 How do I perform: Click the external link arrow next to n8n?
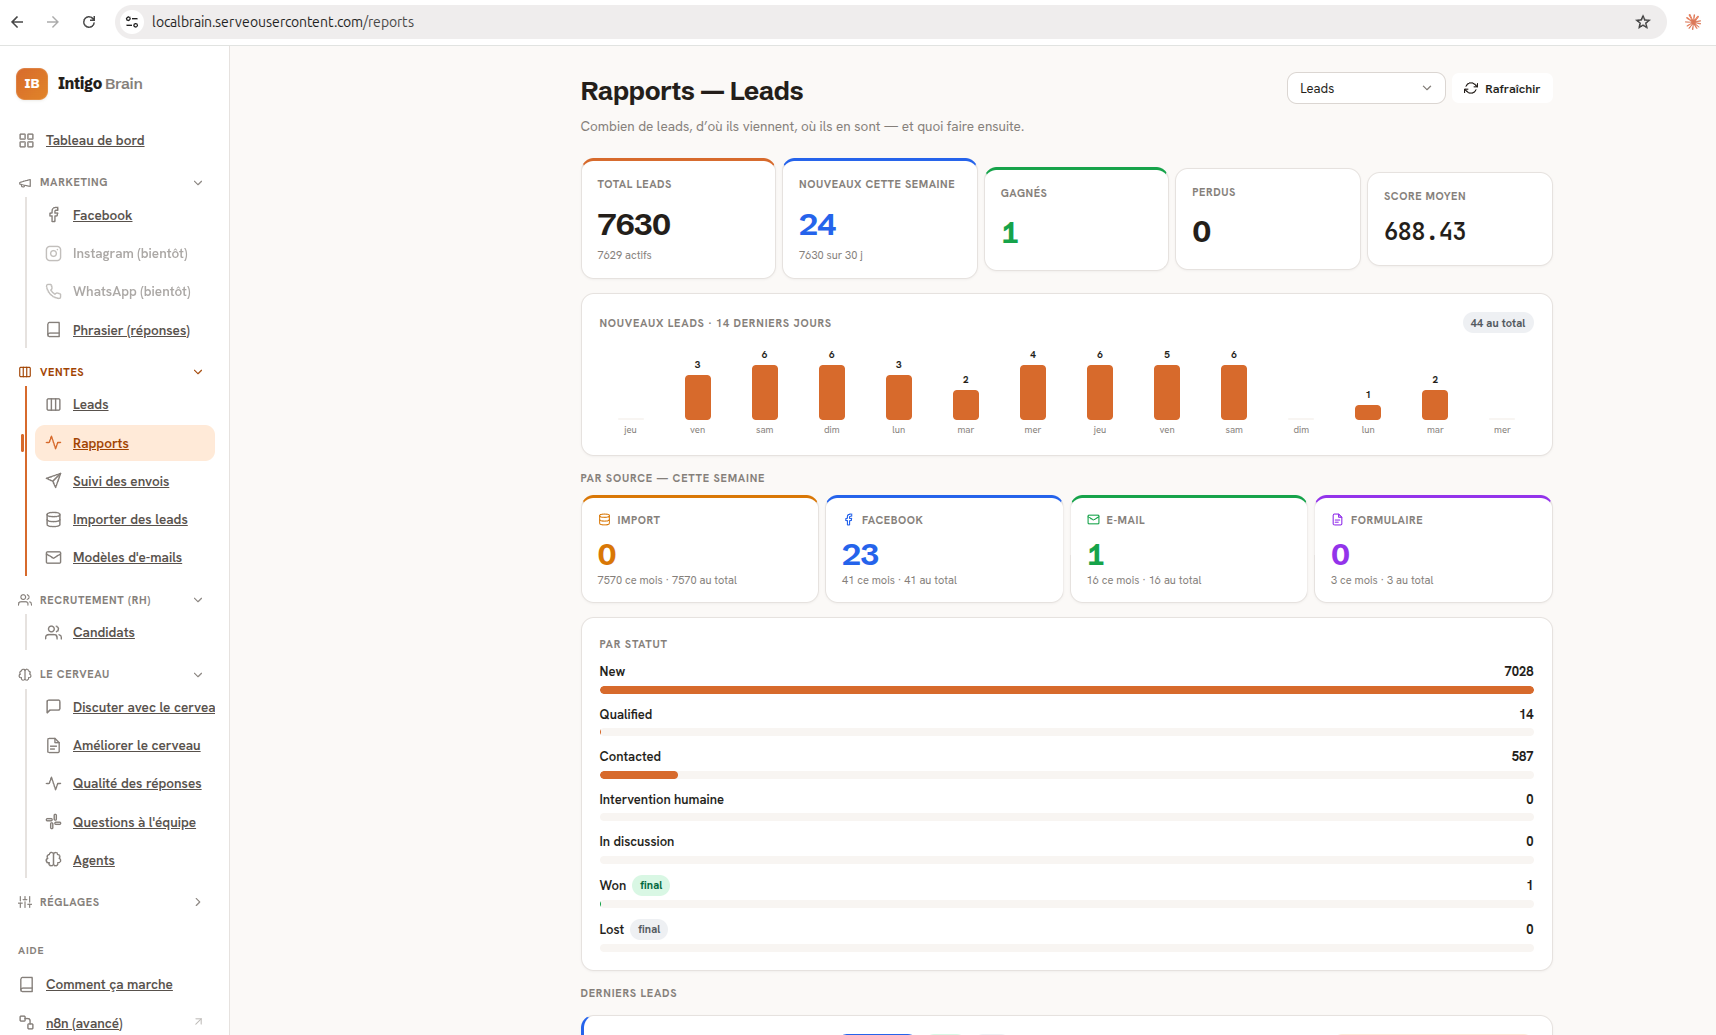[198, 1022]
